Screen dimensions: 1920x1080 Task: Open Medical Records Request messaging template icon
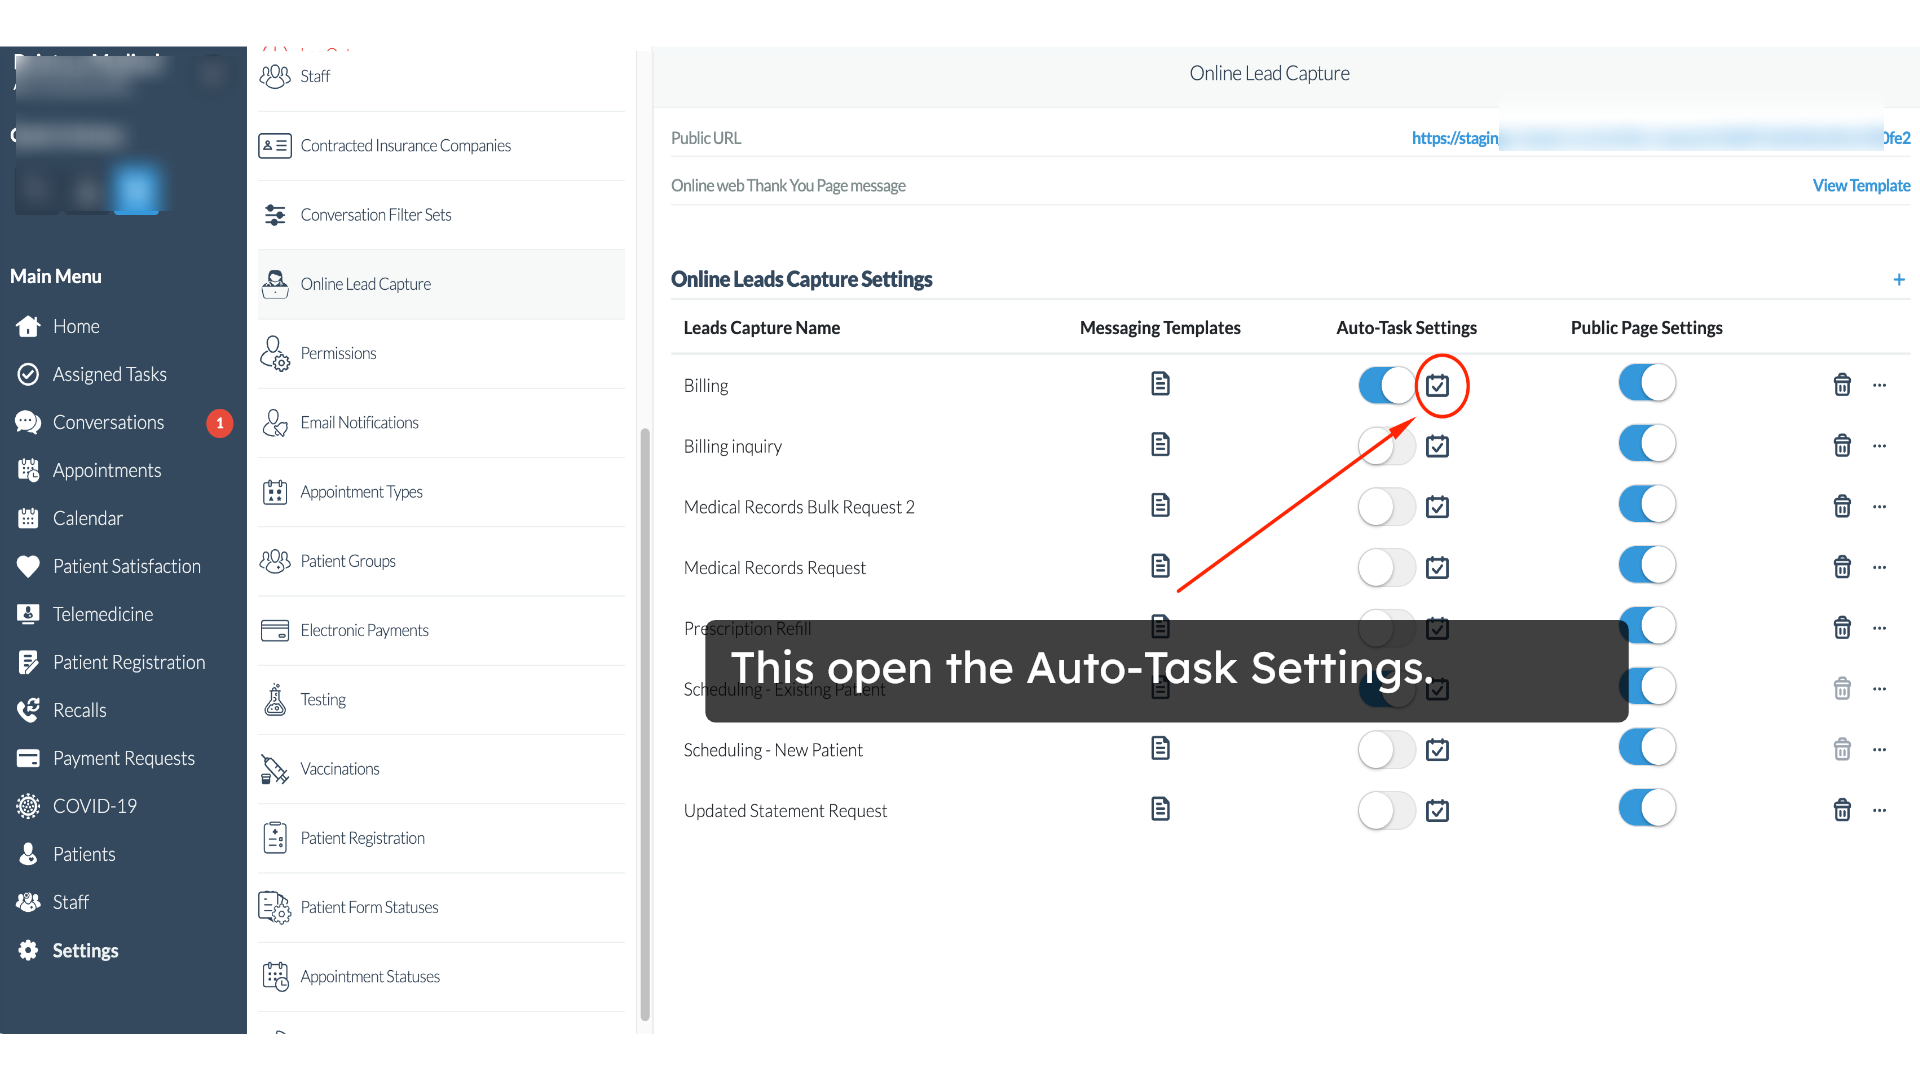(x=1160, y=566)
